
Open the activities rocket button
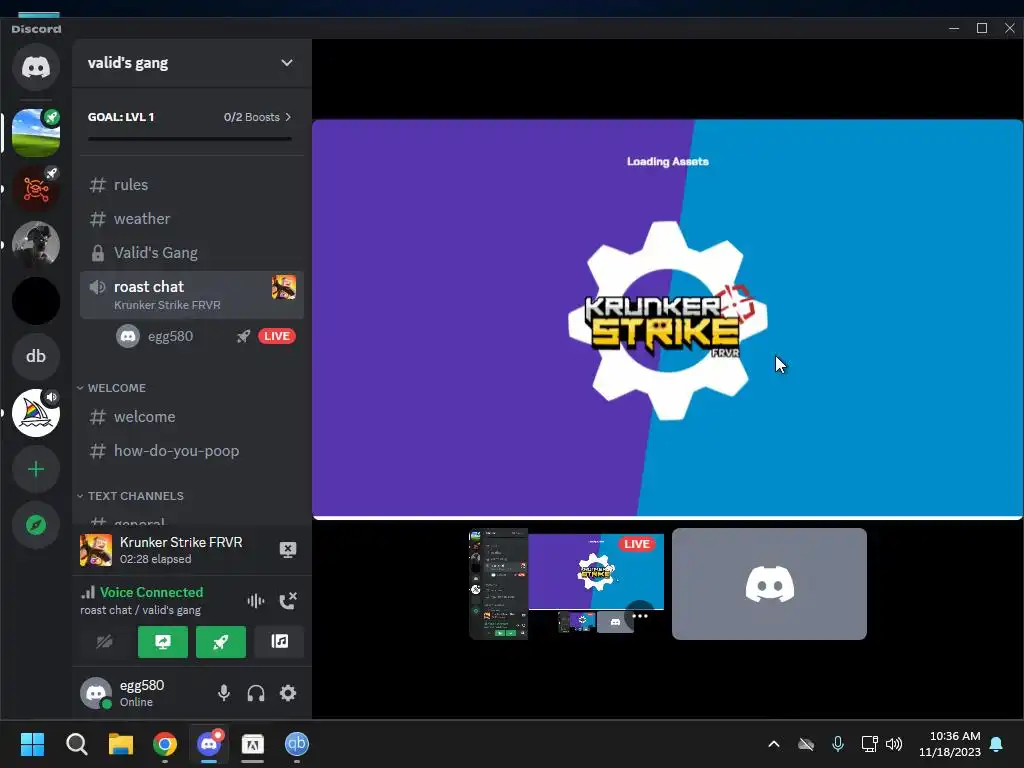[x=221, y=642]
